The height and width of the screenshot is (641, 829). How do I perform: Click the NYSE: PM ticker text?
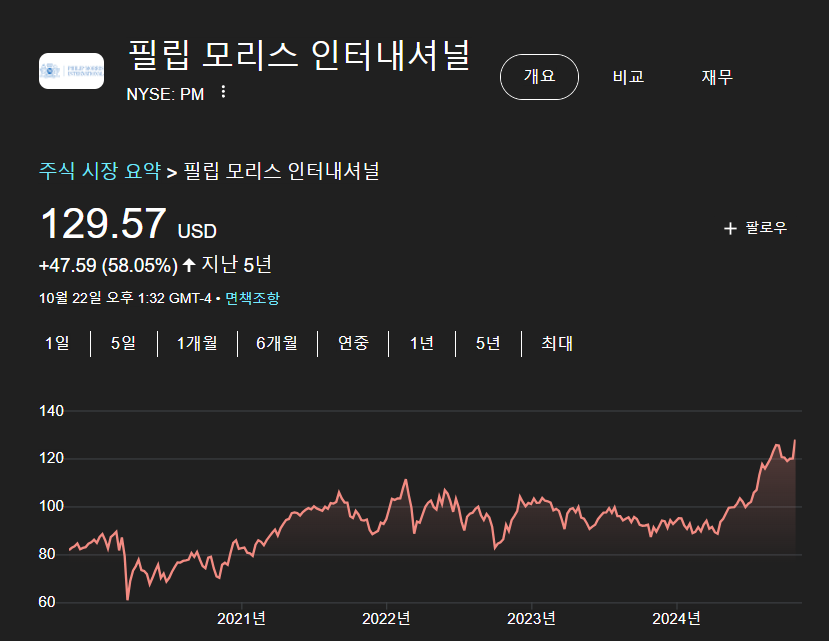(x=165, y=94)
